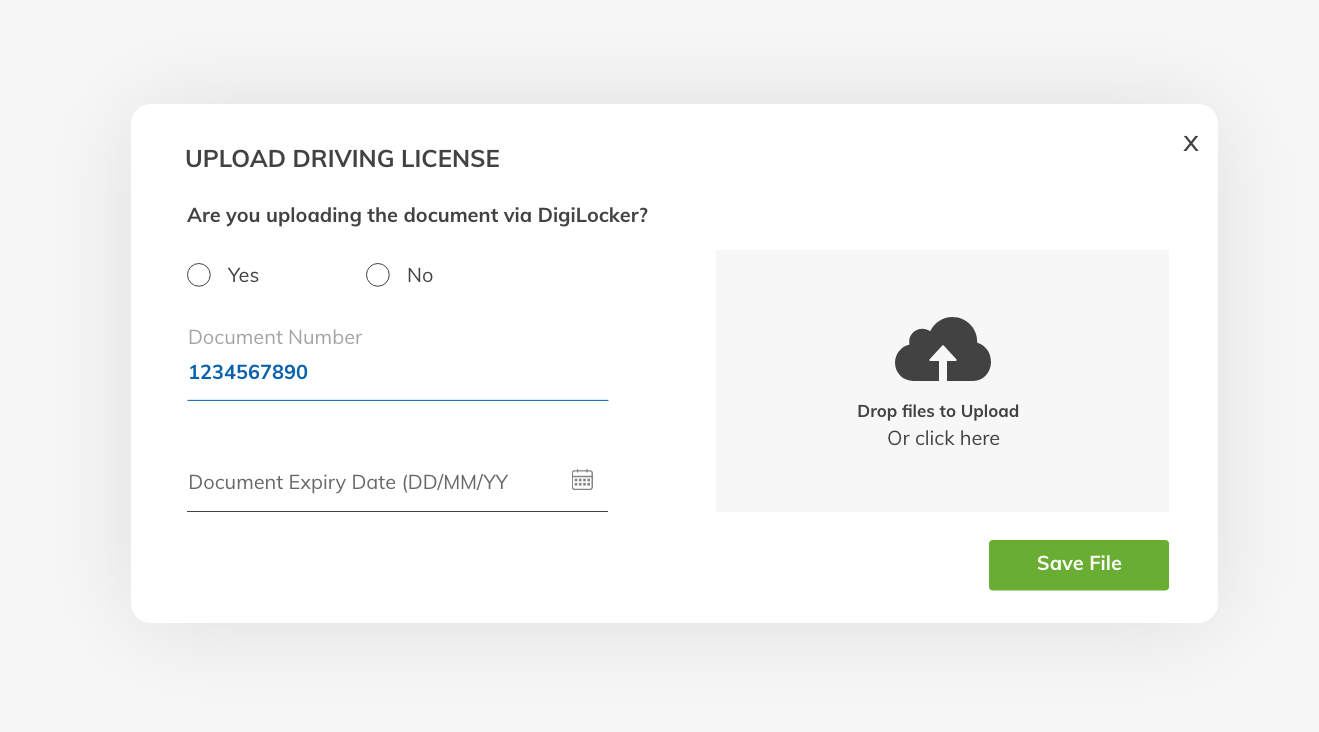This screenshot has width=1319, height=732.
Task: Select the Yes radio button
Action: tap(199, 275)
